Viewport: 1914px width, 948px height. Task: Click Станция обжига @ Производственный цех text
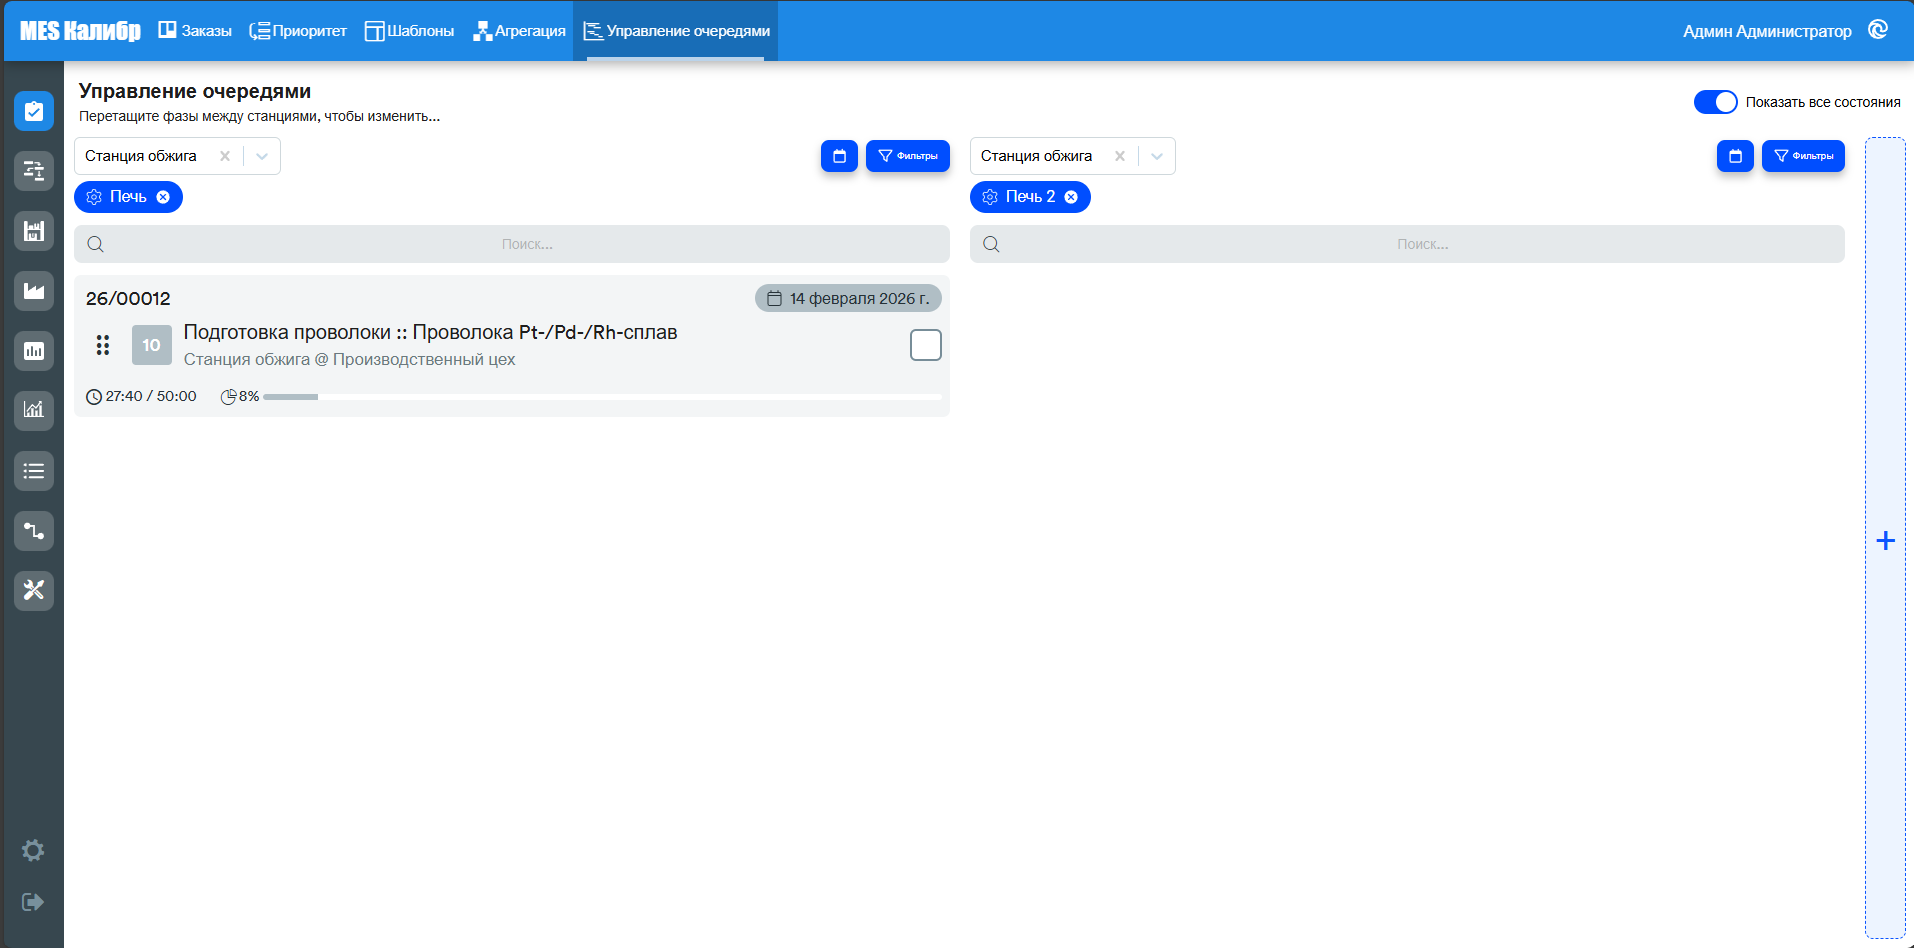click(349, 359)
